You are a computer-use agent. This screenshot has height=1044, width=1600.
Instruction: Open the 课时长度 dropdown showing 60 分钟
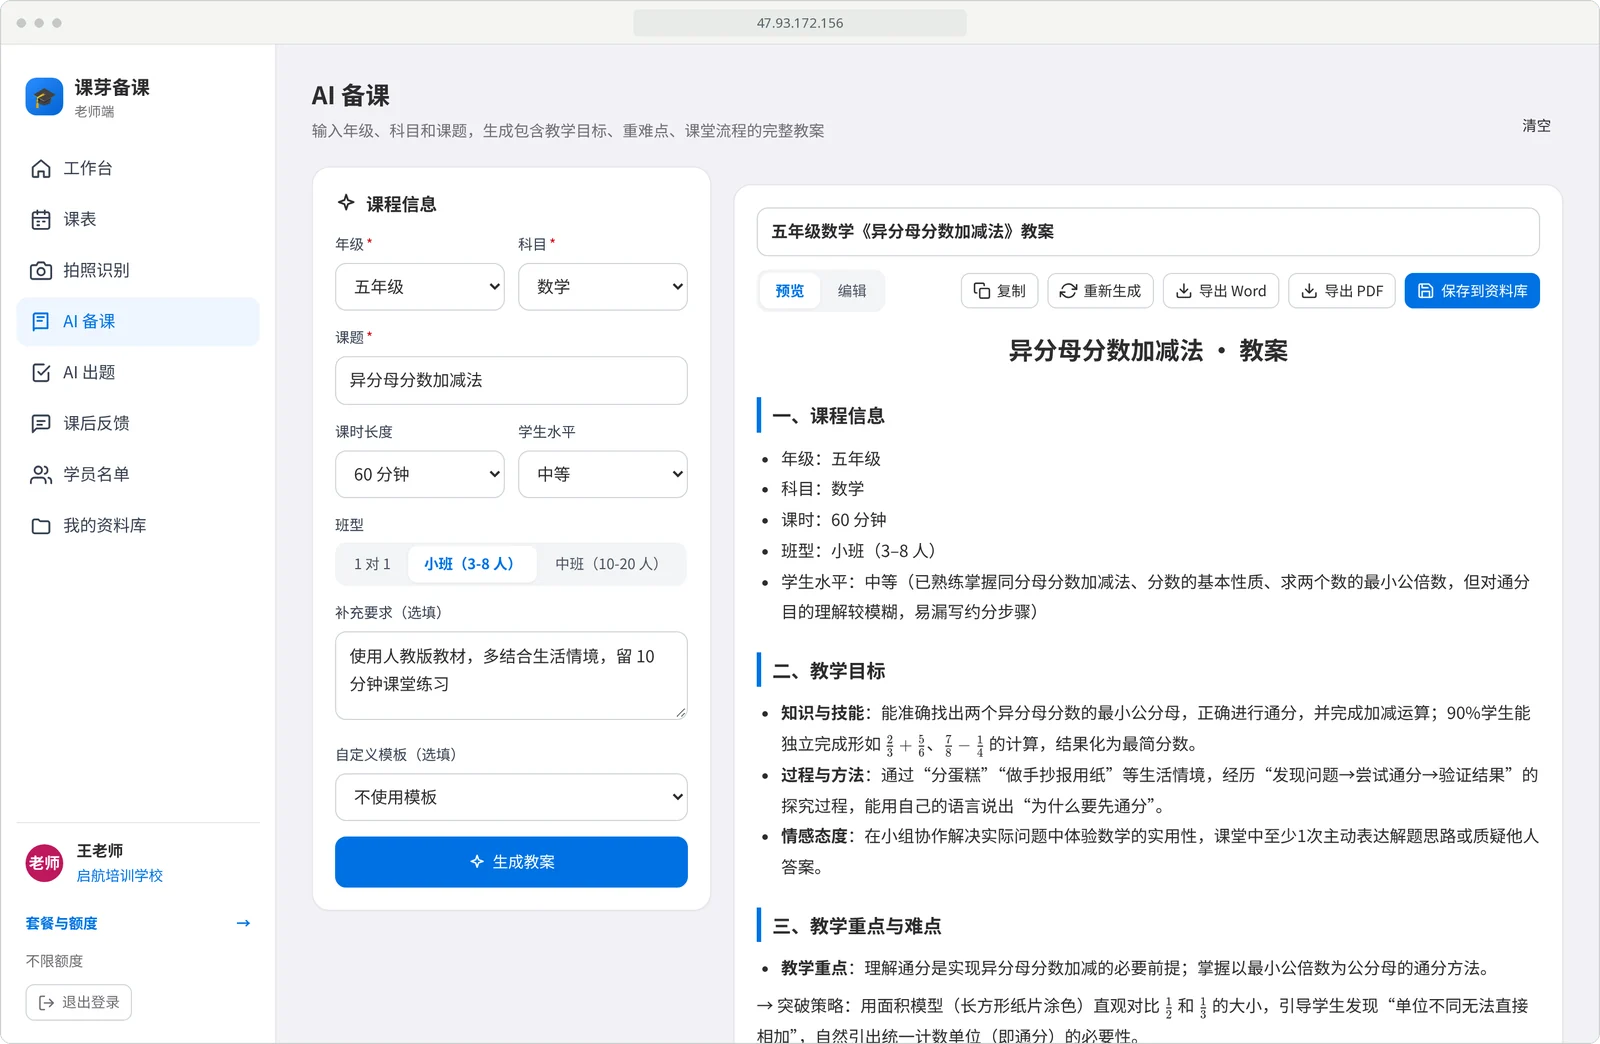pyautogui.click(x=420, y=475)
